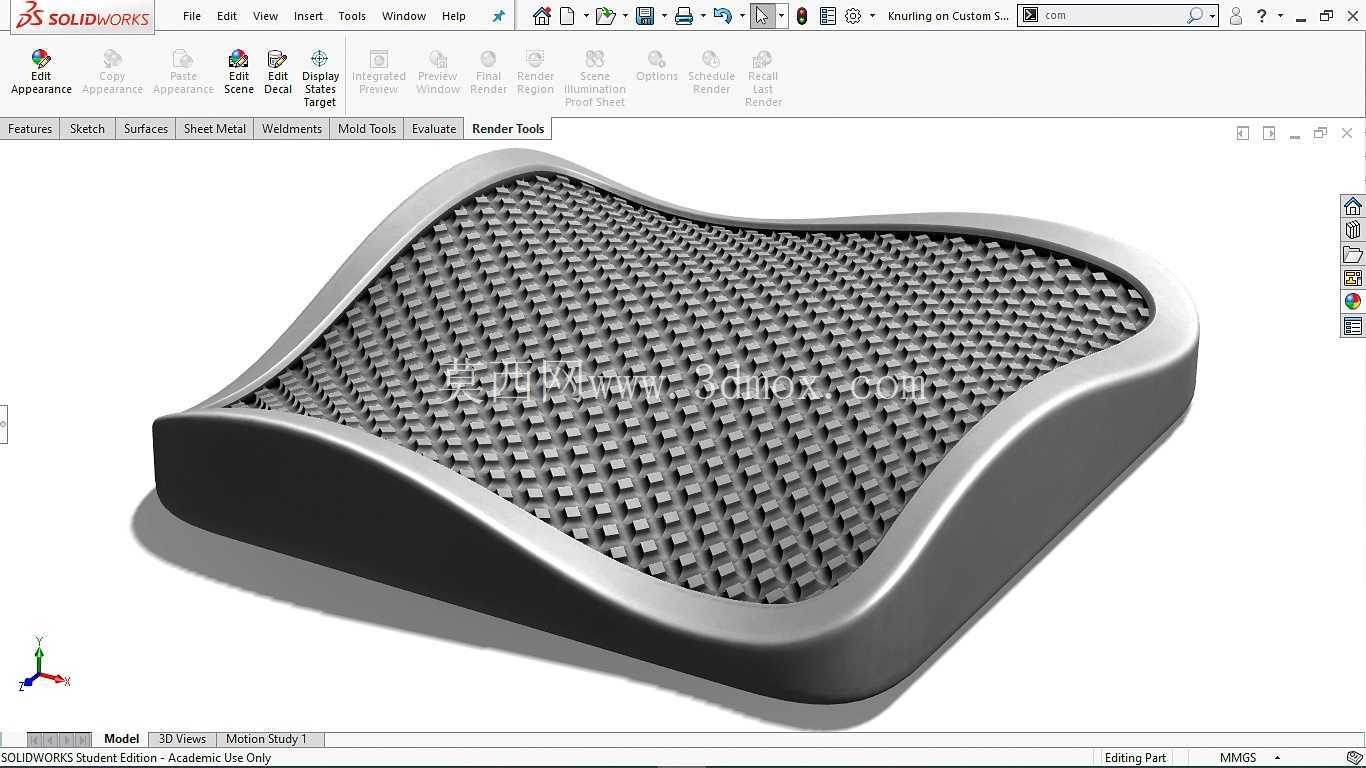1366x768 pixels.
Task: Open Display States Target
Action: point(320,79)
